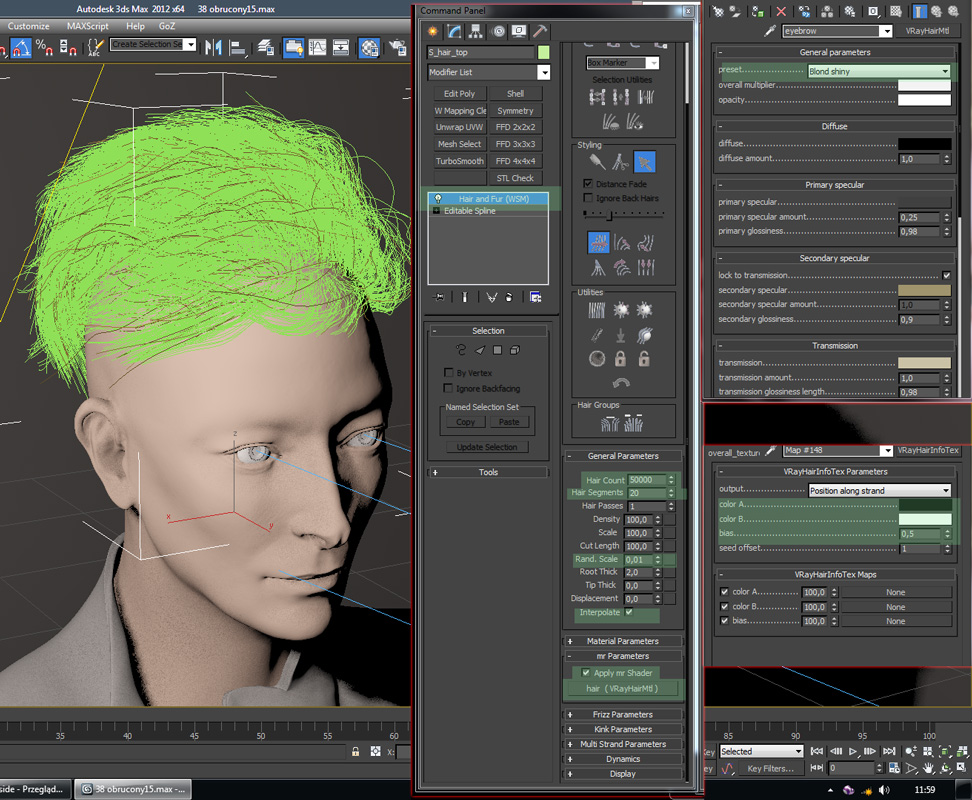
Task: Click the selection lock toggle padlock
Action: click(x=355, y=751)
